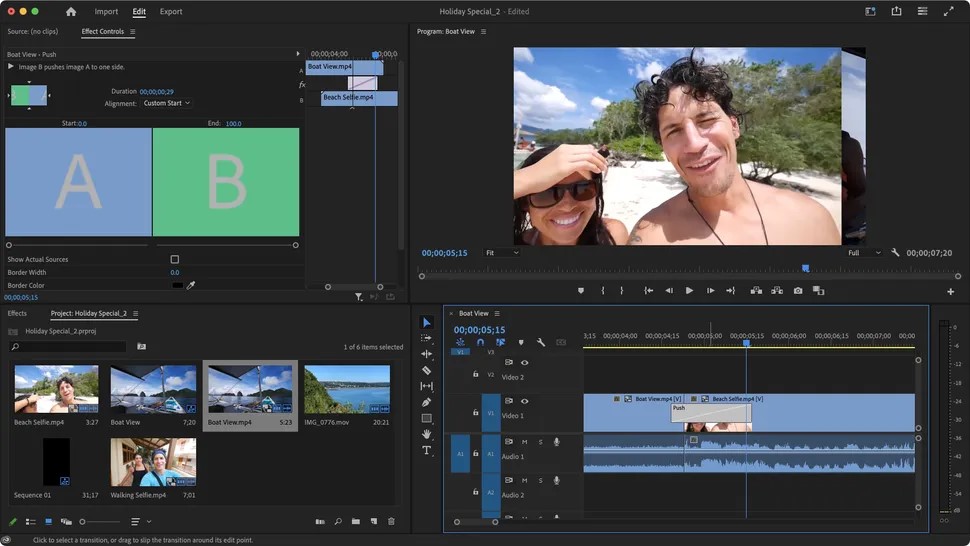970x546 pixels.
Task: Open the Fit zoom level dropdown
Action: pos(502,253)
